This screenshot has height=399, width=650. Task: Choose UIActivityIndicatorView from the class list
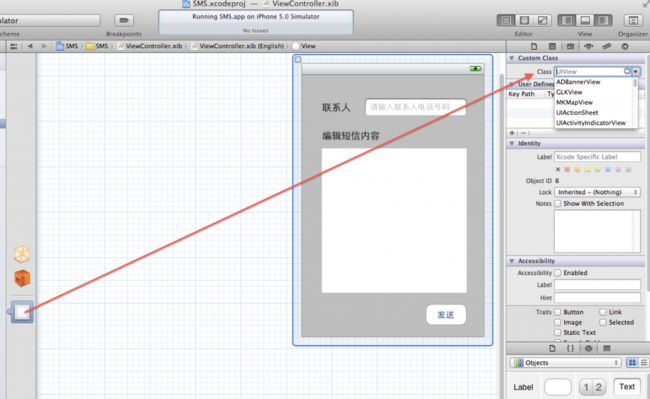591,123
